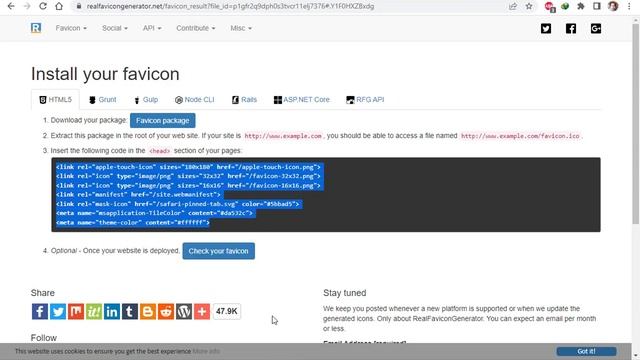This screenshot has width=640, height=360.
Task: Expand the Social dropdown menu
Action: (115, 28)
